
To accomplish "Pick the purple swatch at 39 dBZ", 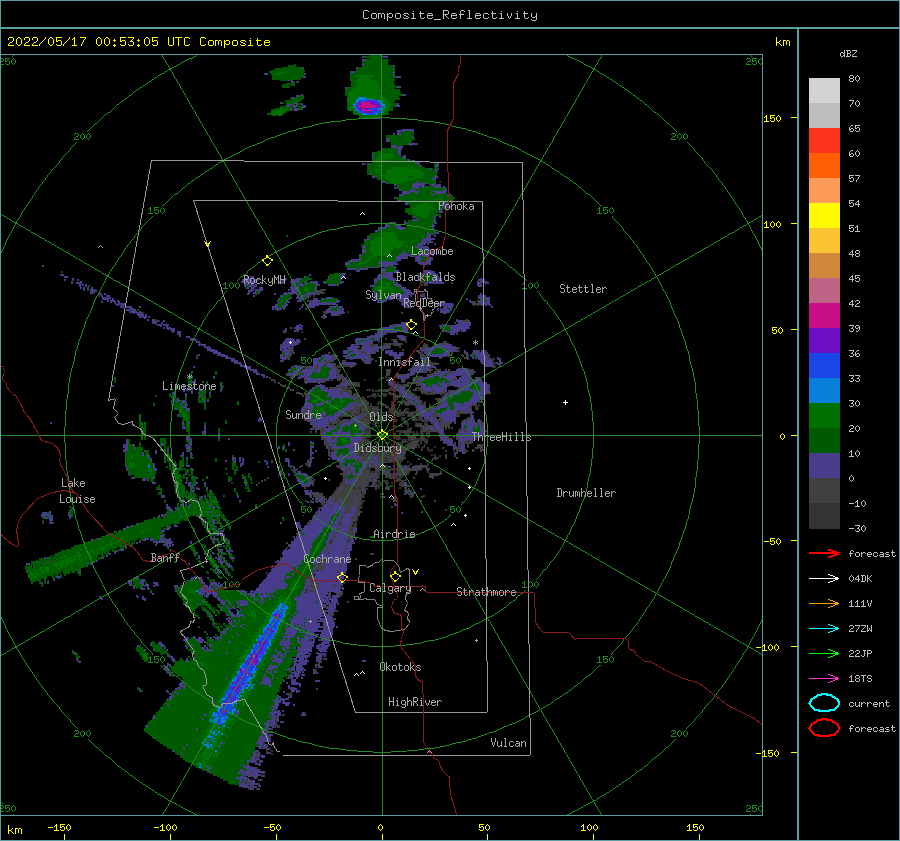I will [824, 340].
